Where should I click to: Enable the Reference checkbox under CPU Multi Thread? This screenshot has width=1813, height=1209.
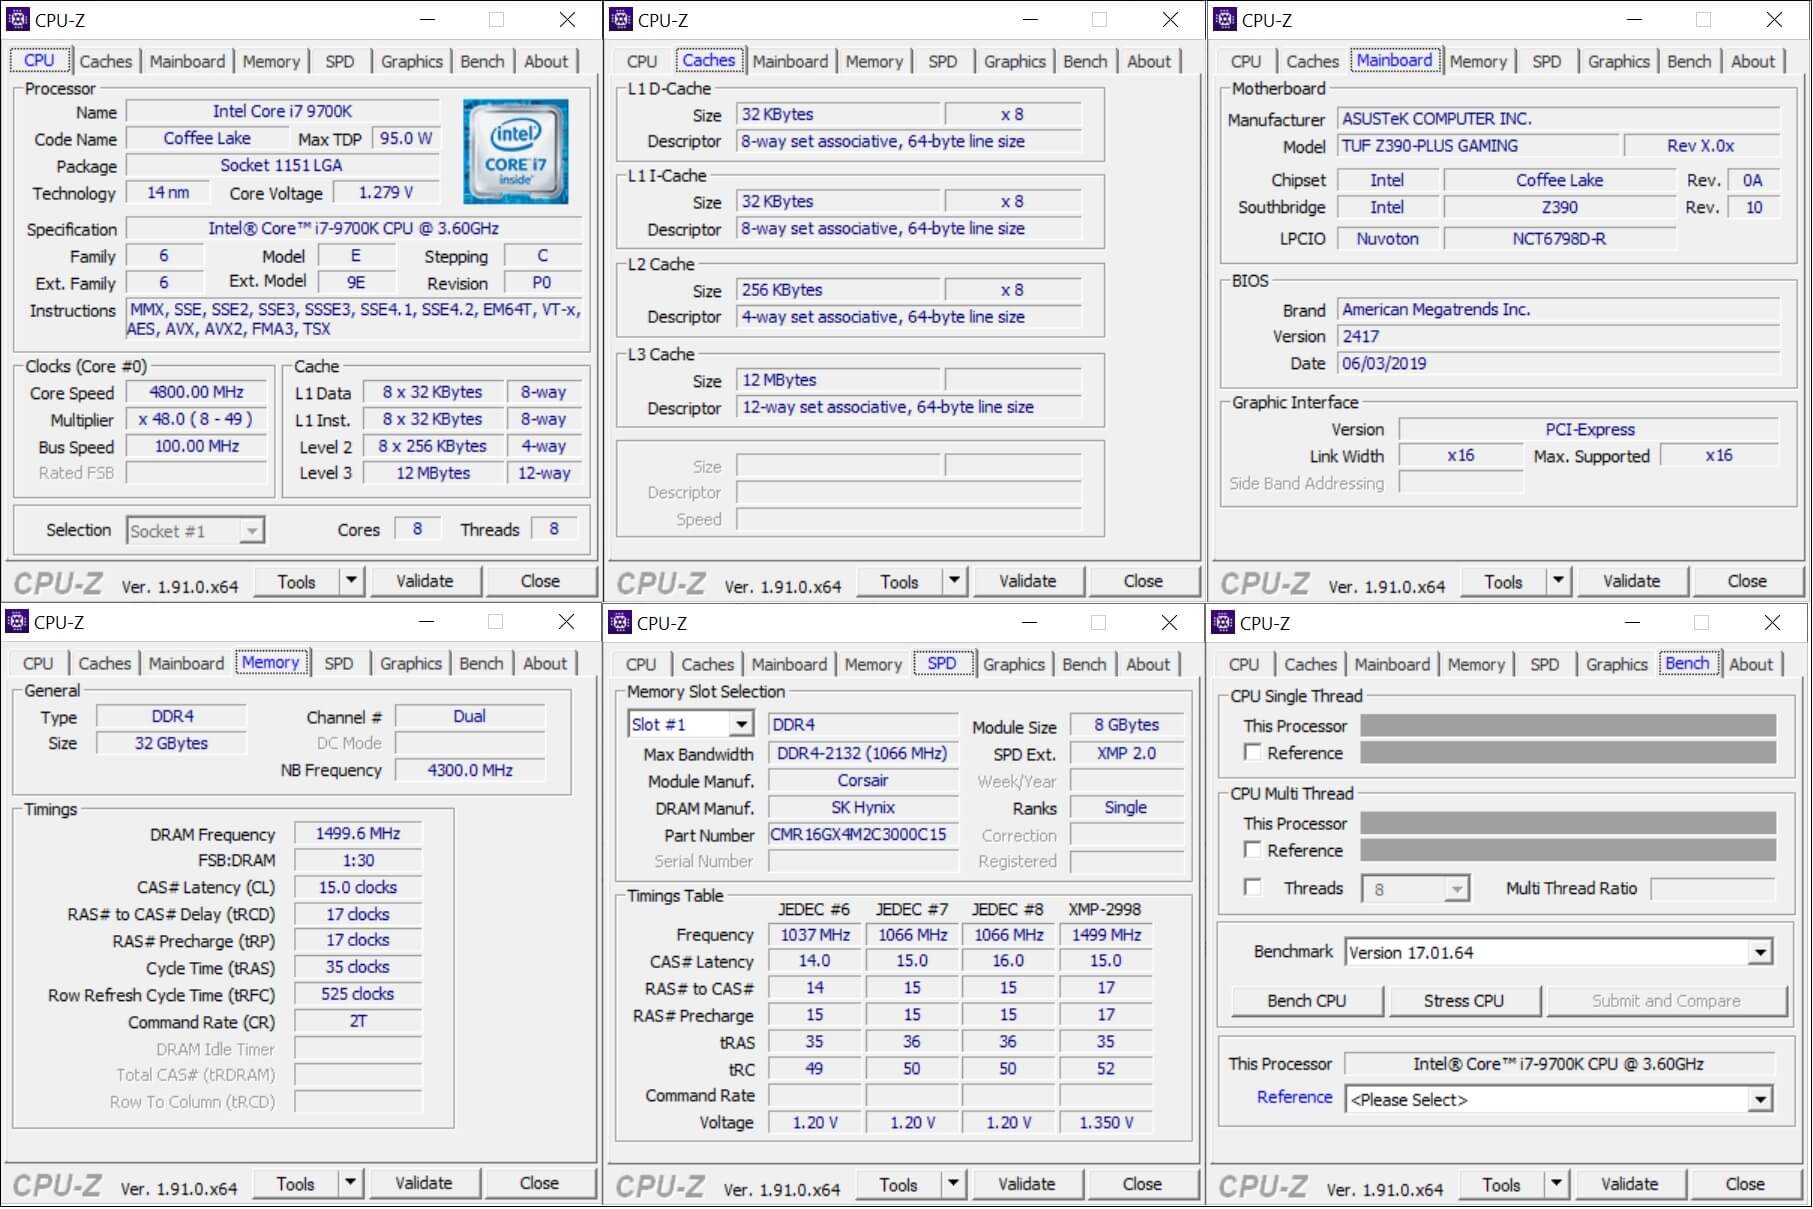tap(1254, 849)
